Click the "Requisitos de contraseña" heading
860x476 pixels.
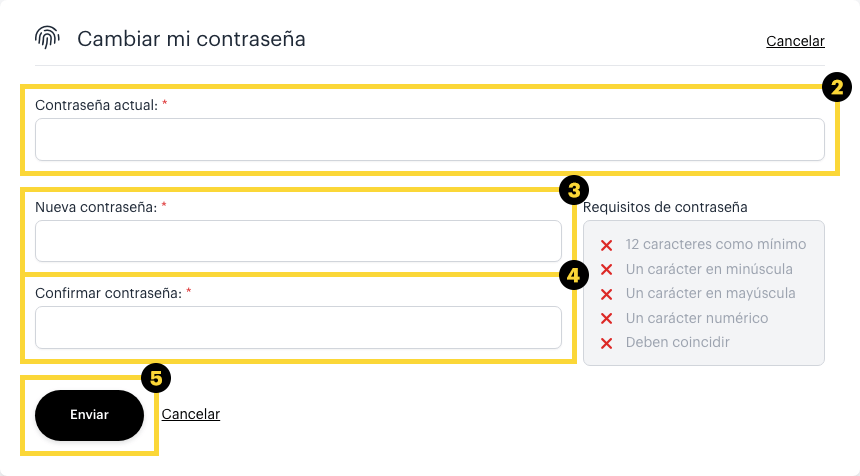[x=665, y=208]
